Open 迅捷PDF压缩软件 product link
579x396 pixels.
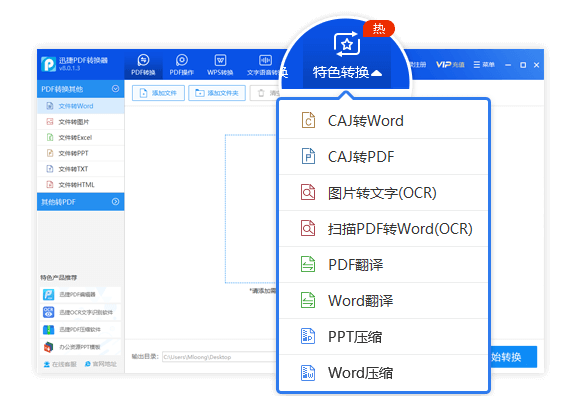[80, 330]
